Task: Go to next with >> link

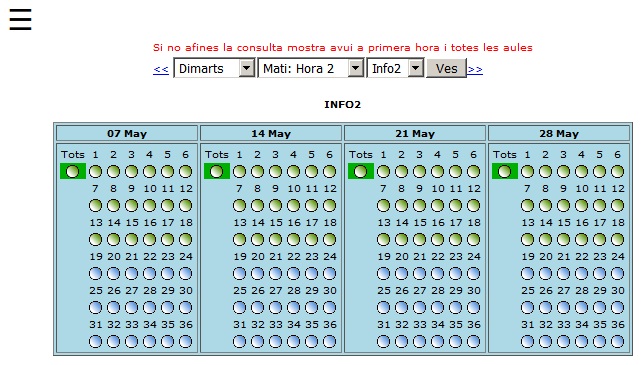Action: pyautogui.click(x=475, y=69)
